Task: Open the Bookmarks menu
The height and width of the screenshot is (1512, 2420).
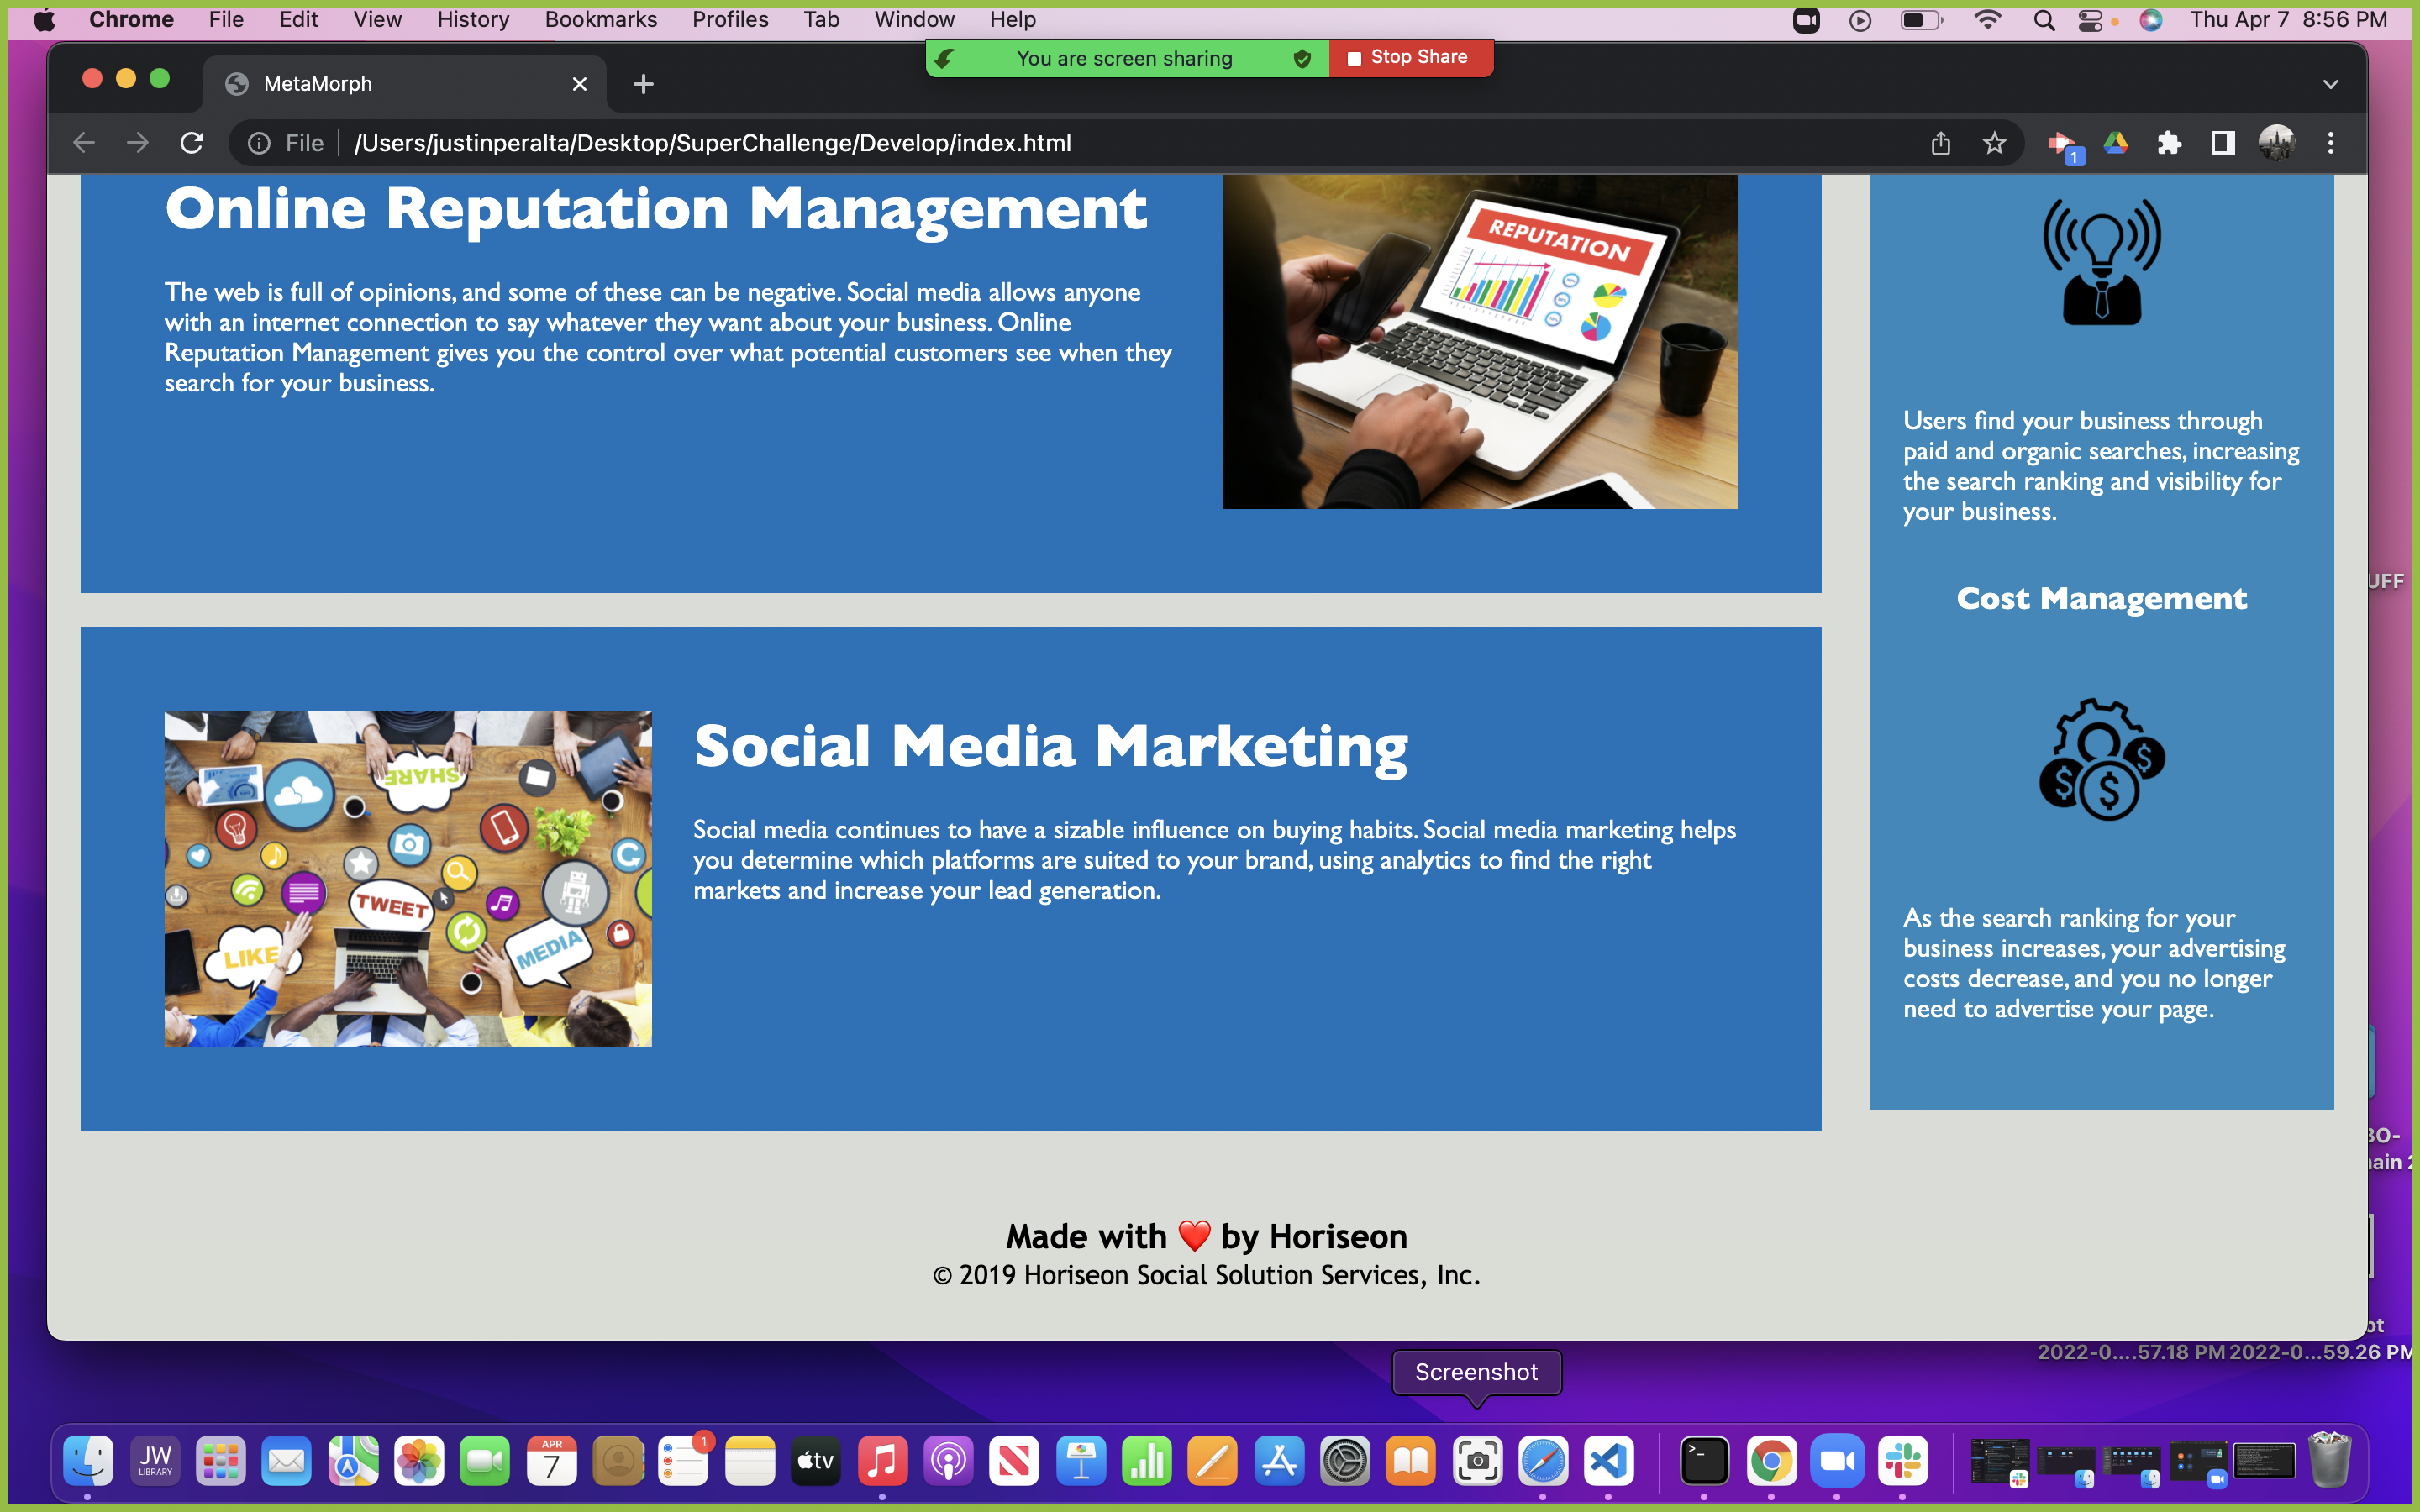Action: tap(600, 19)
